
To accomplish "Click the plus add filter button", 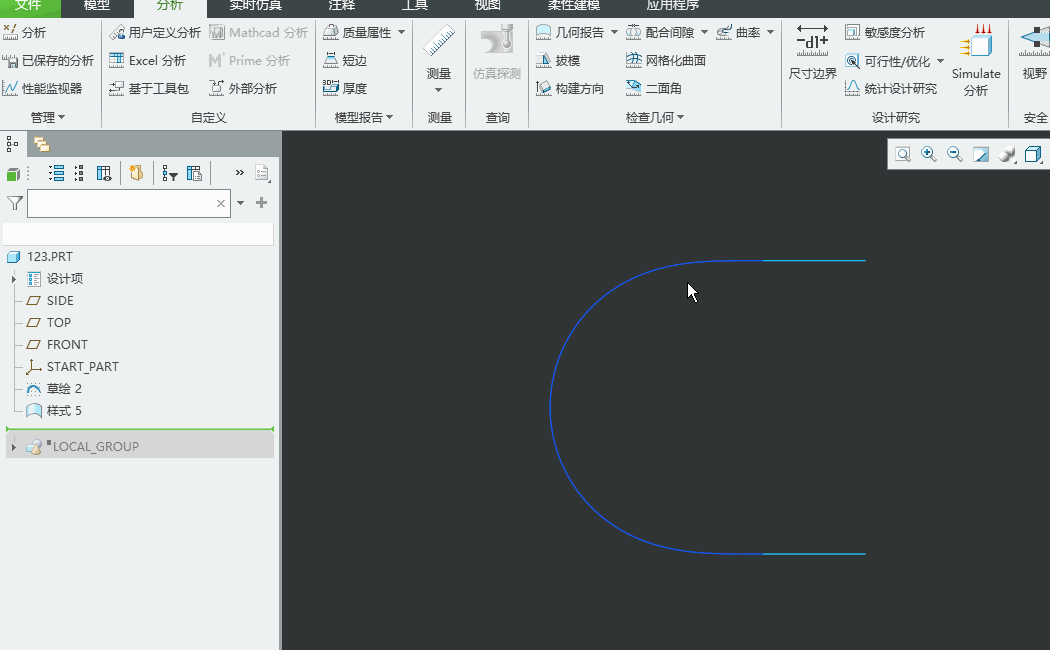I will (x=262, y=203).
